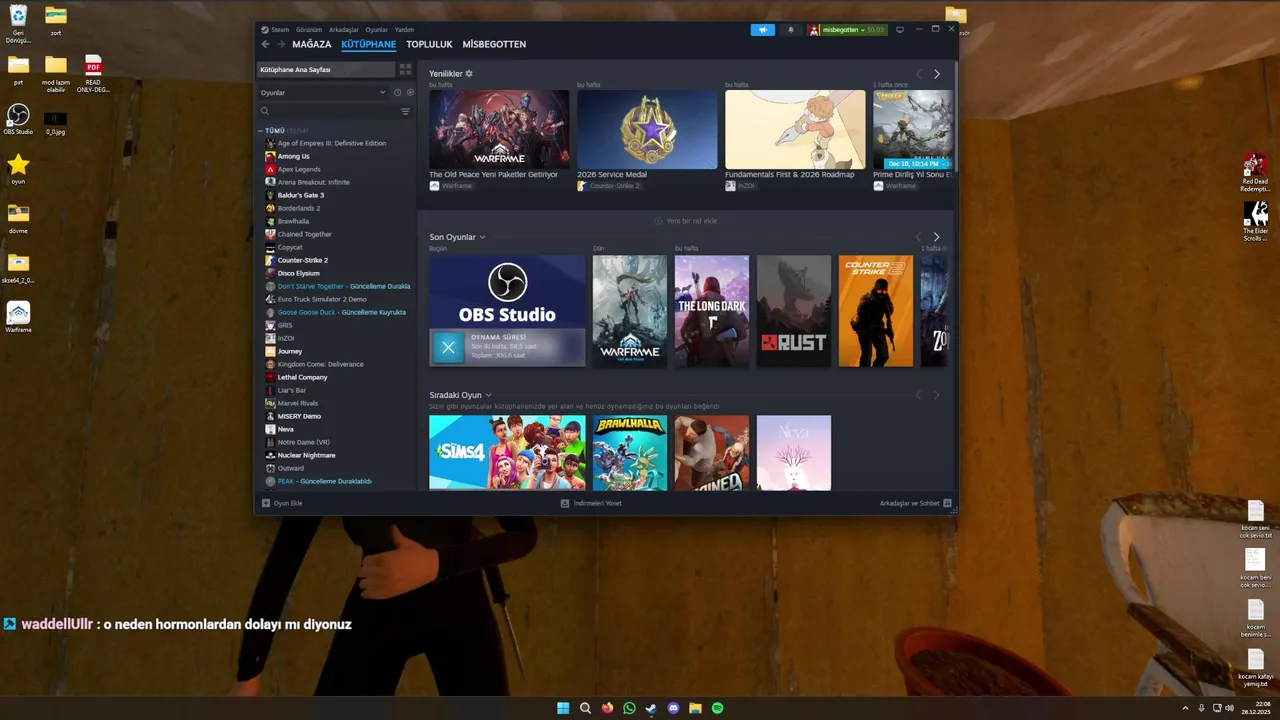Open WhatsApp from the taskbar

[629, 708]
